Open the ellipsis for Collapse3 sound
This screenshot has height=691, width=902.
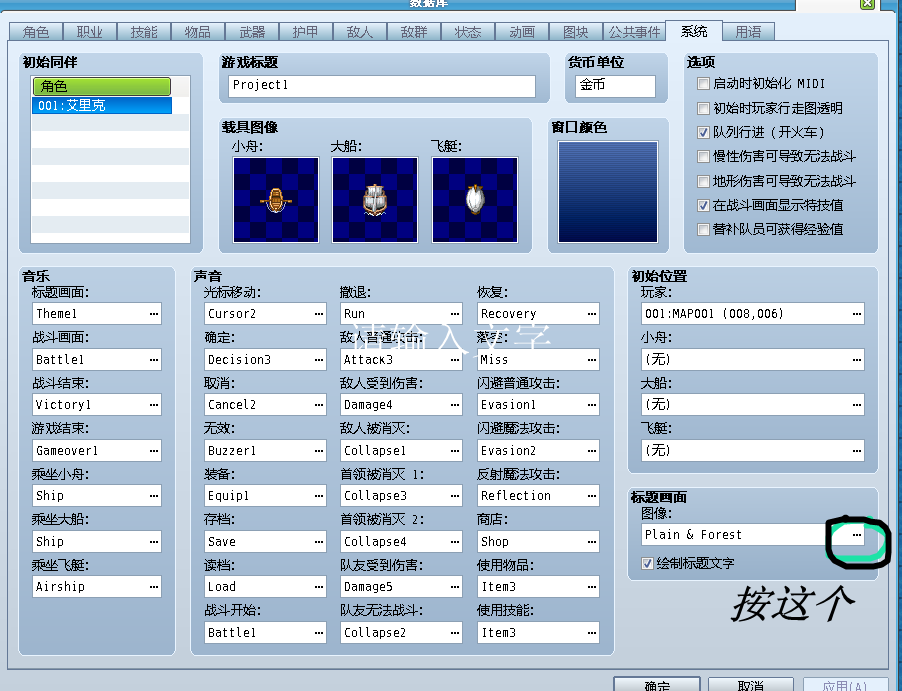(x=455, y=495)
